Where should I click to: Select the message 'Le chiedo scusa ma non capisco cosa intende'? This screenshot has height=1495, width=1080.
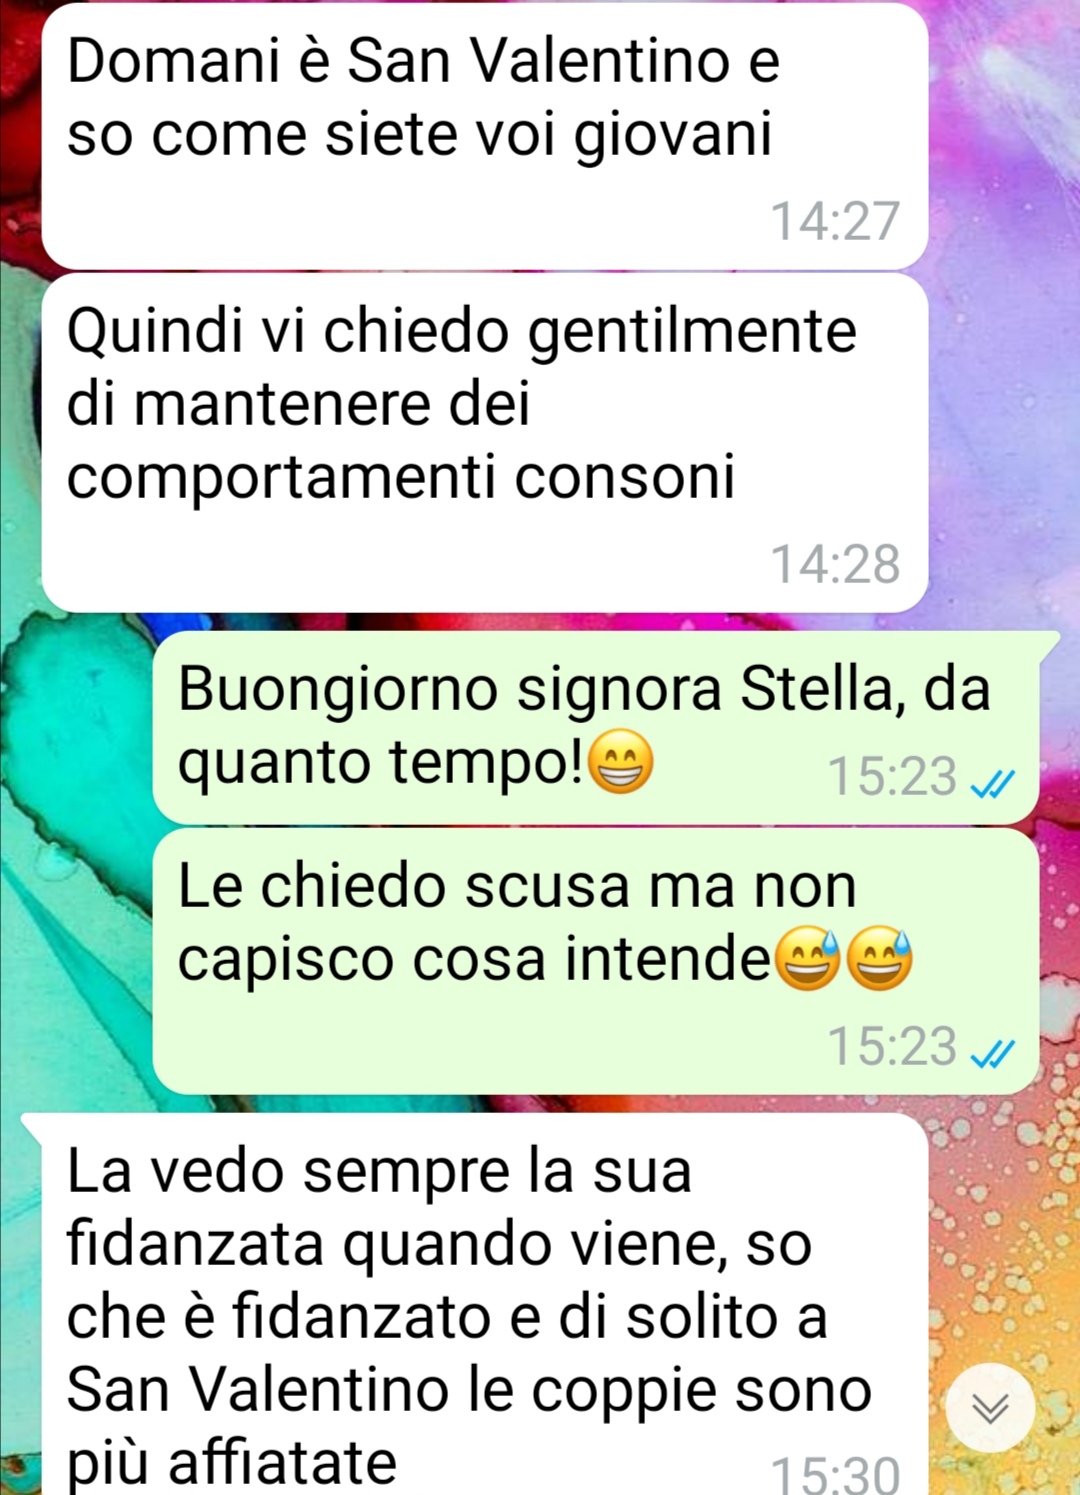(x=596, y=962)
